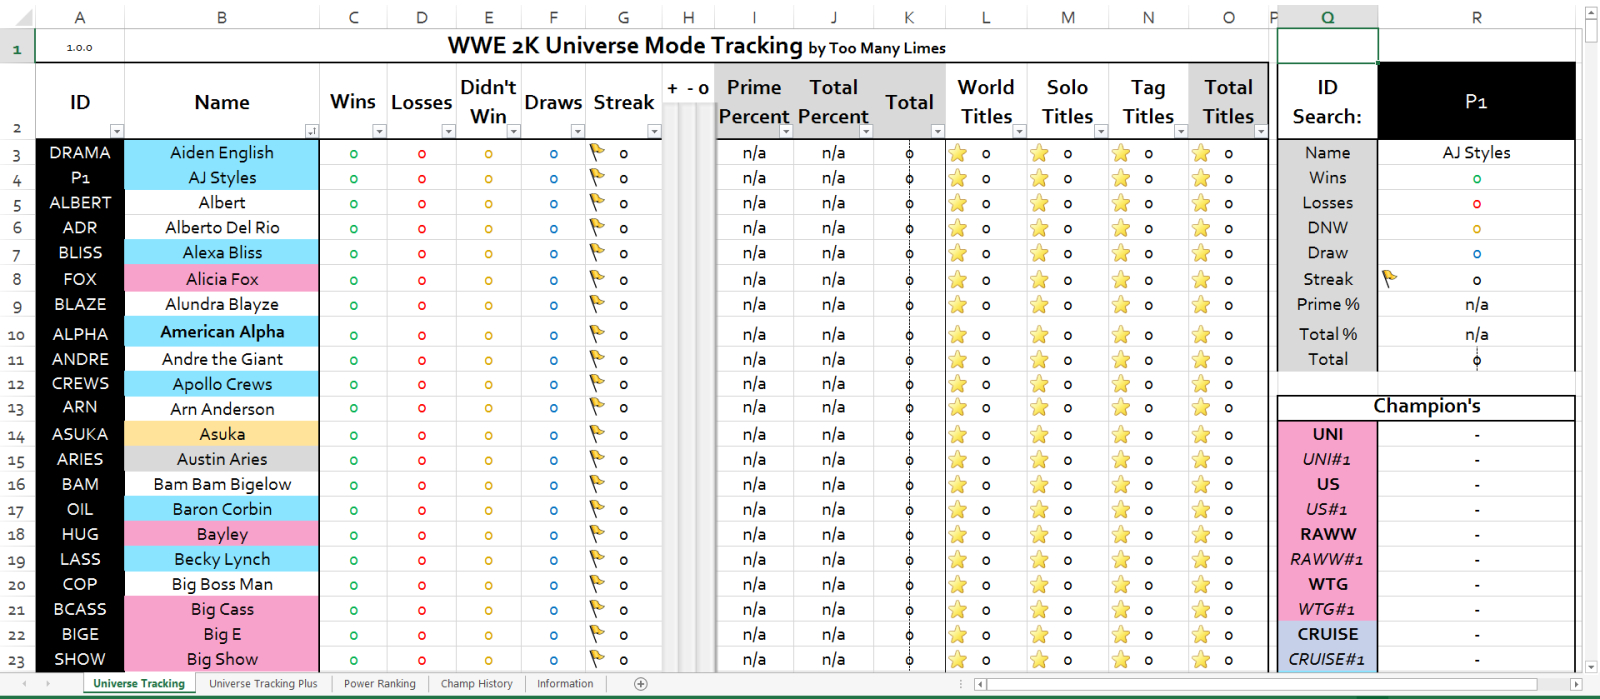The height and width of the screenshot is (699, 1600).
Task: Click the version cell showing 1.0.0
Action: click(80, 46)
